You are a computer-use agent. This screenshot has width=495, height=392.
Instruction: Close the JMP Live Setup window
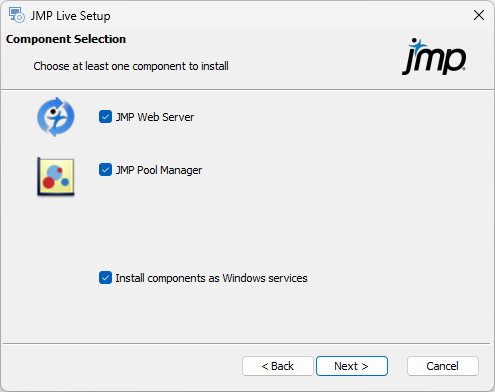[479, 15]
